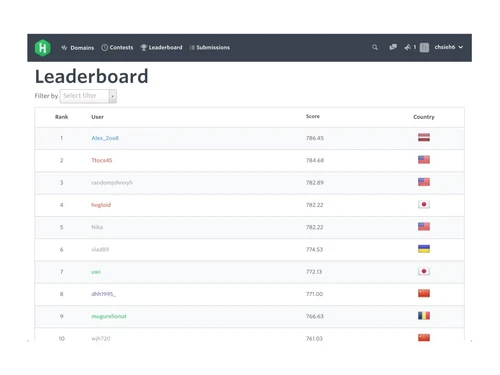The image size is (500, 375).
Task: Select the score 761.03
Action: (x=314, y=338)
